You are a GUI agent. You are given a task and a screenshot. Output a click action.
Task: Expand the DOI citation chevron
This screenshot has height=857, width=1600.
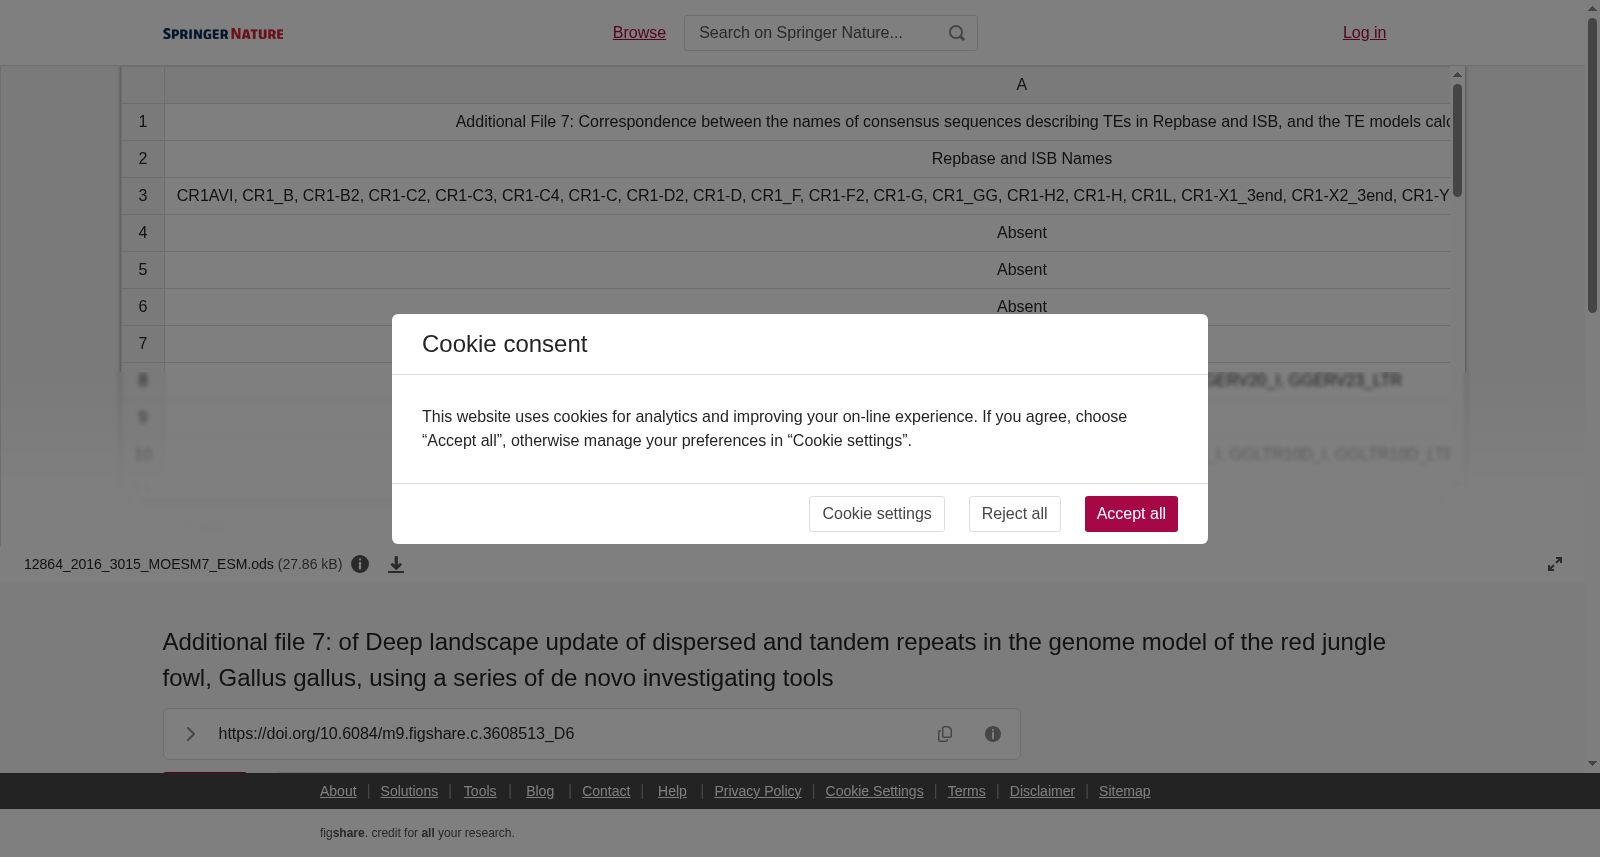(190, 734)
